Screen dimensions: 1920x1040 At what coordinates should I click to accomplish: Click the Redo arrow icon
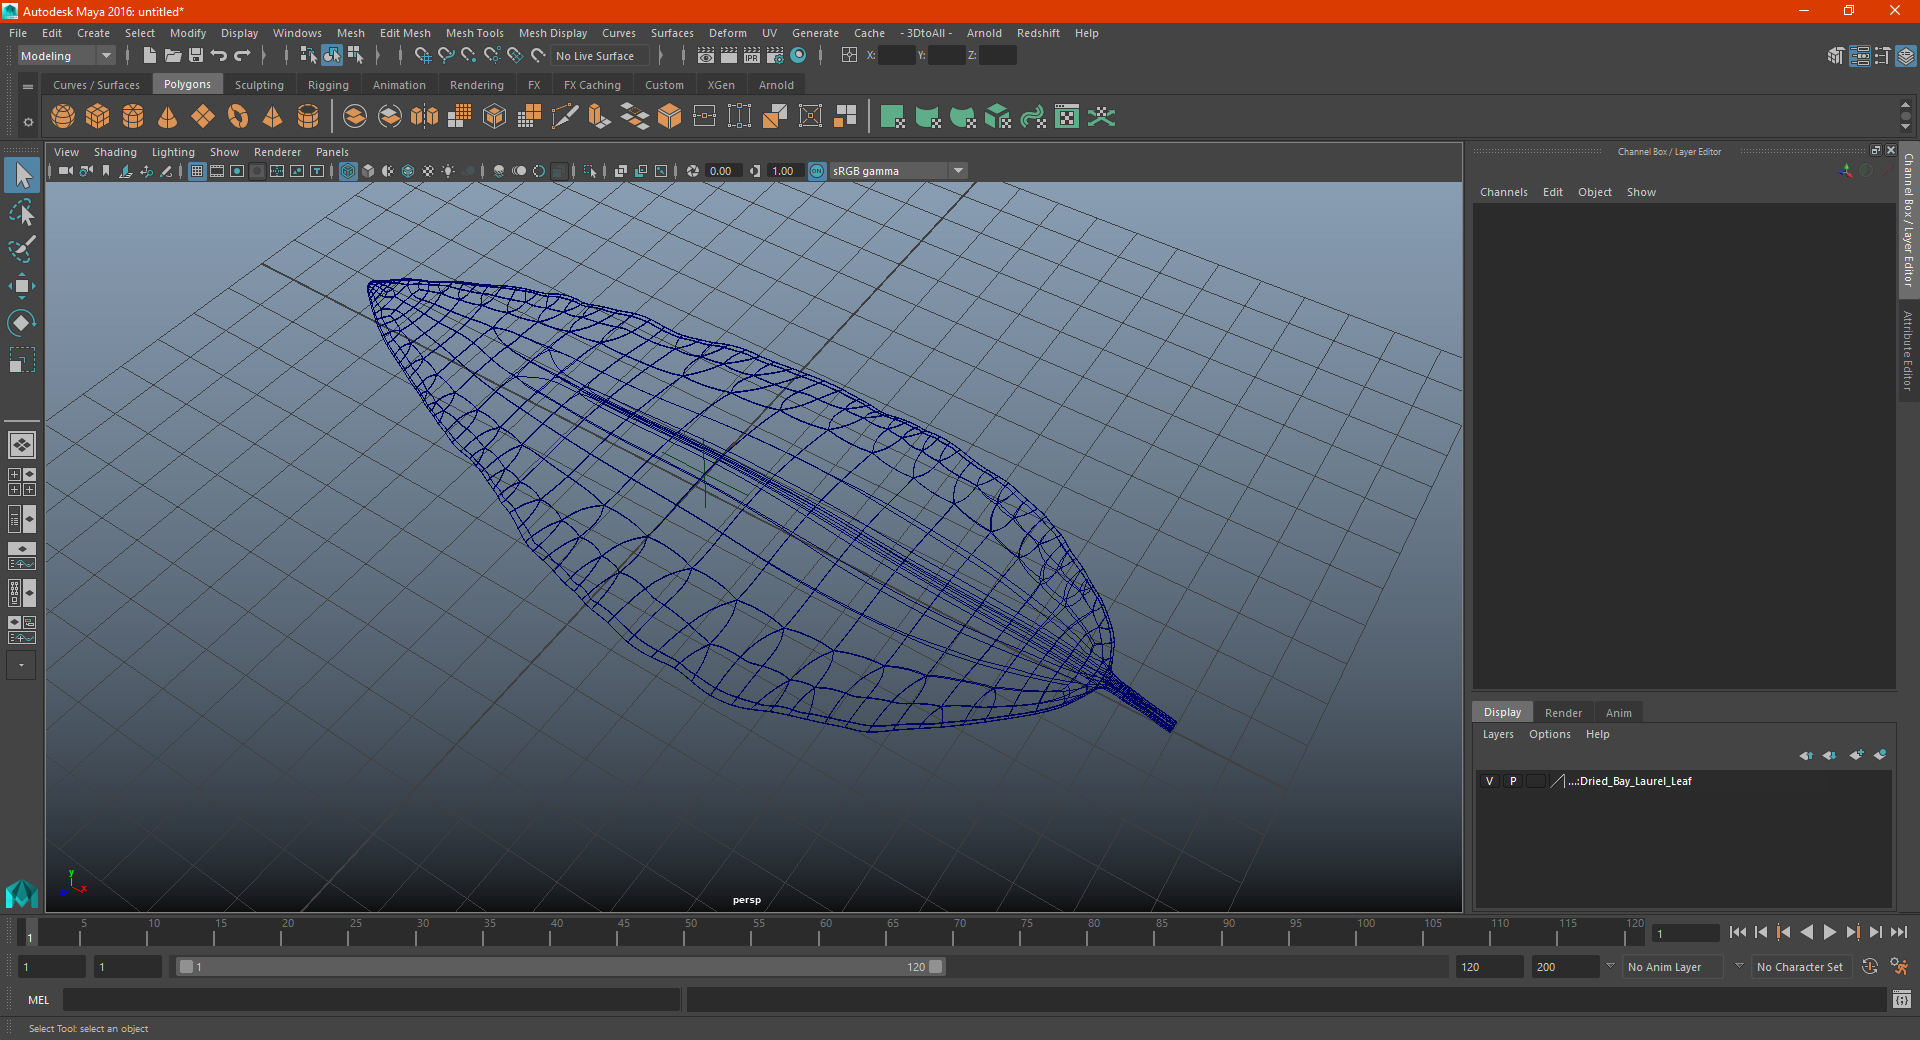point(242,55)
